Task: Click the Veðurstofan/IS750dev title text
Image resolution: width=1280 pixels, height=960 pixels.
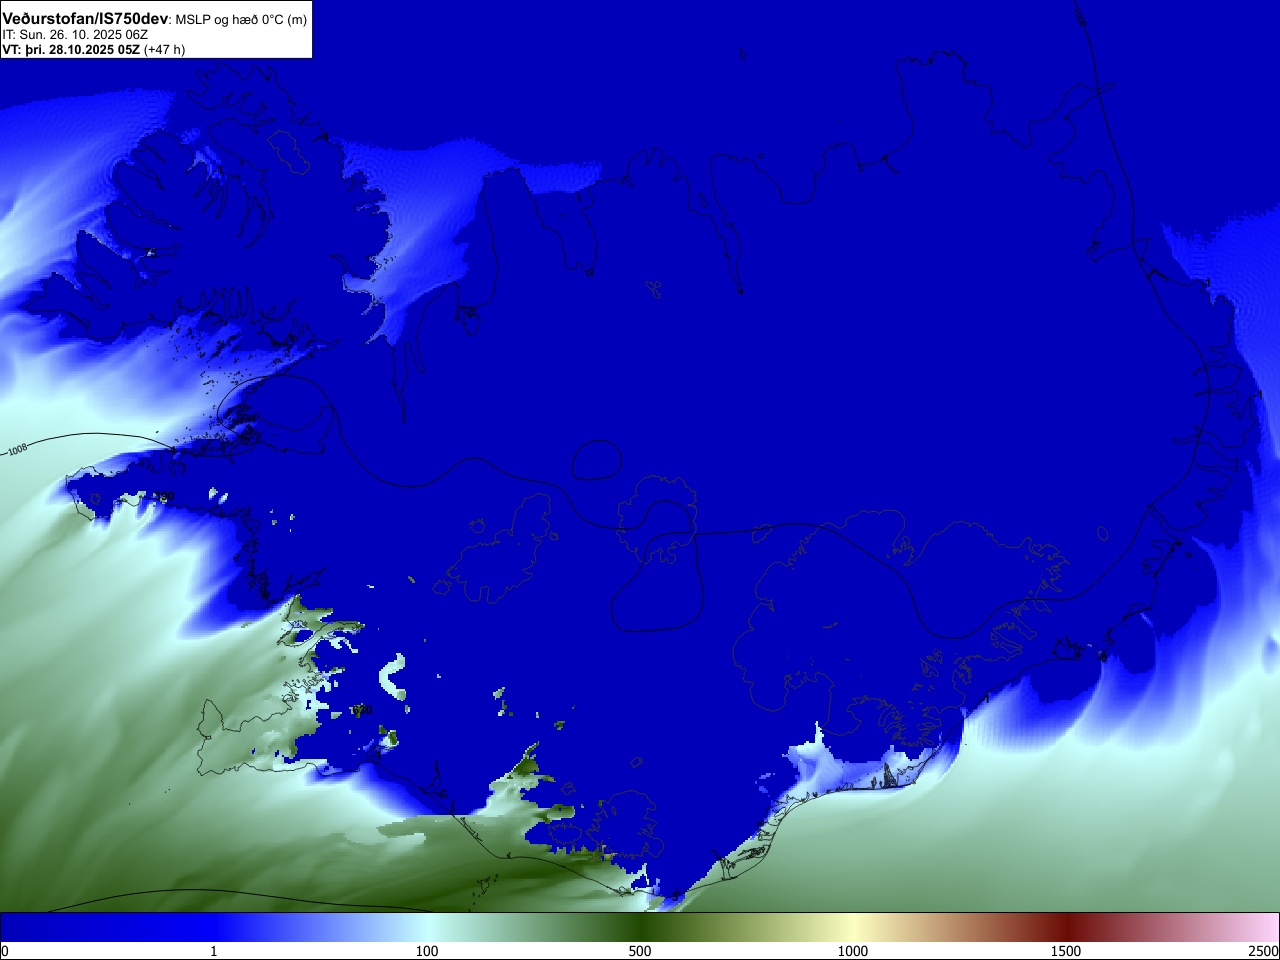Action: pos(85,19)
